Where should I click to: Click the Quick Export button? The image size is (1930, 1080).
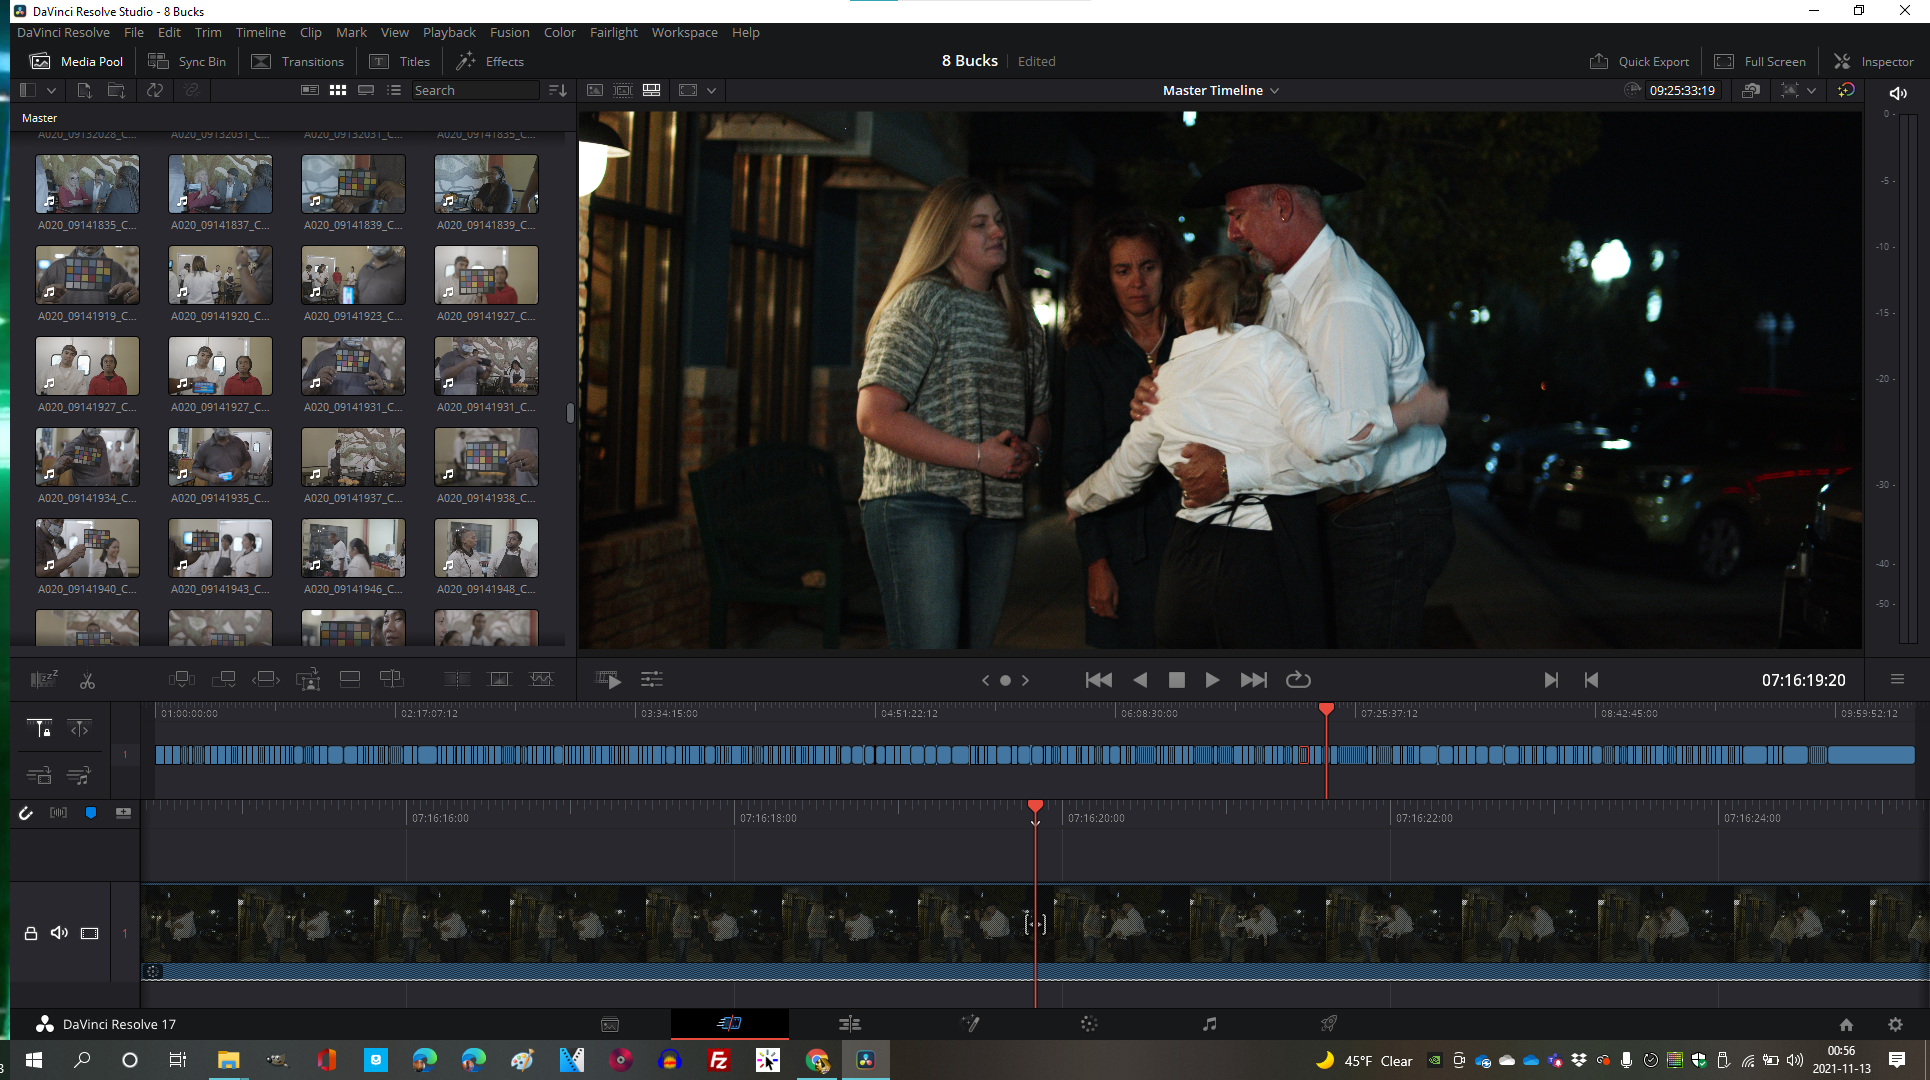(1639, 61)
